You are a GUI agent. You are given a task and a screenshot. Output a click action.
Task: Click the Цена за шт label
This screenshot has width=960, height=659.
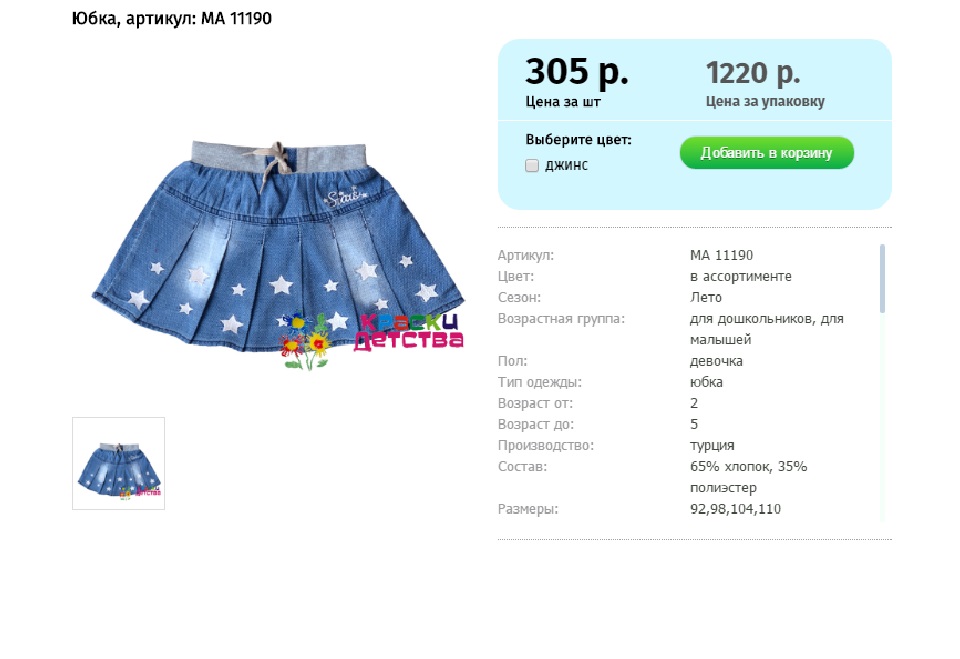(563, 102)
